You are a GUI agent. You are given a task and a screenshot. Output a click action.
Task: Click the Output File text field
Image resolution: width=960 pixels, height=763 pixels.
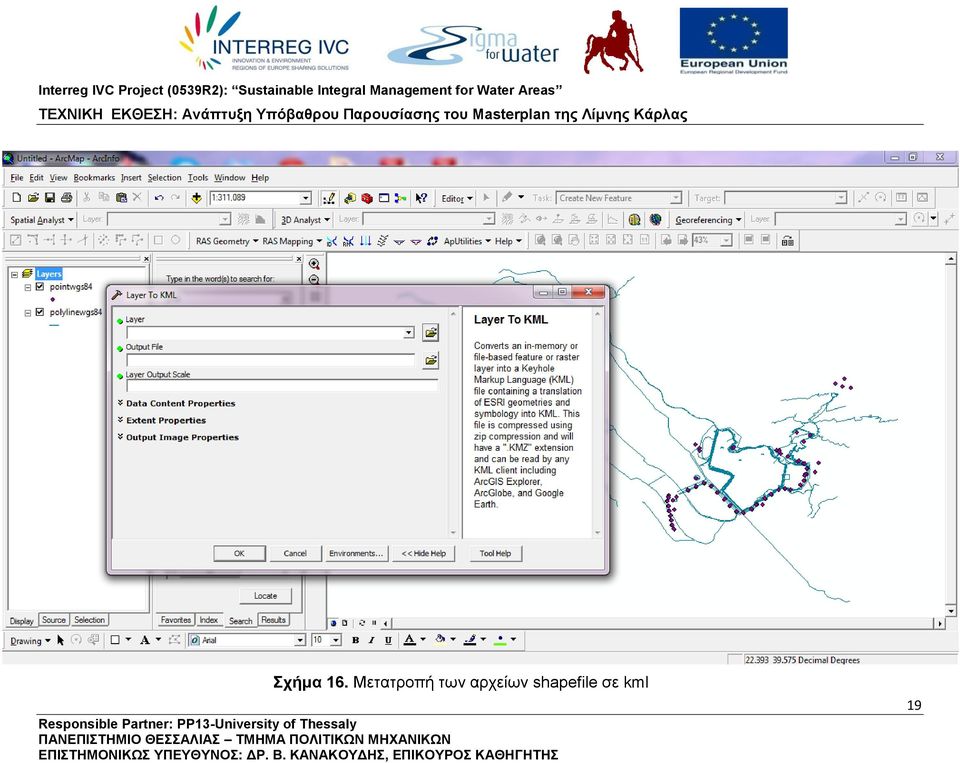[271, 360]
